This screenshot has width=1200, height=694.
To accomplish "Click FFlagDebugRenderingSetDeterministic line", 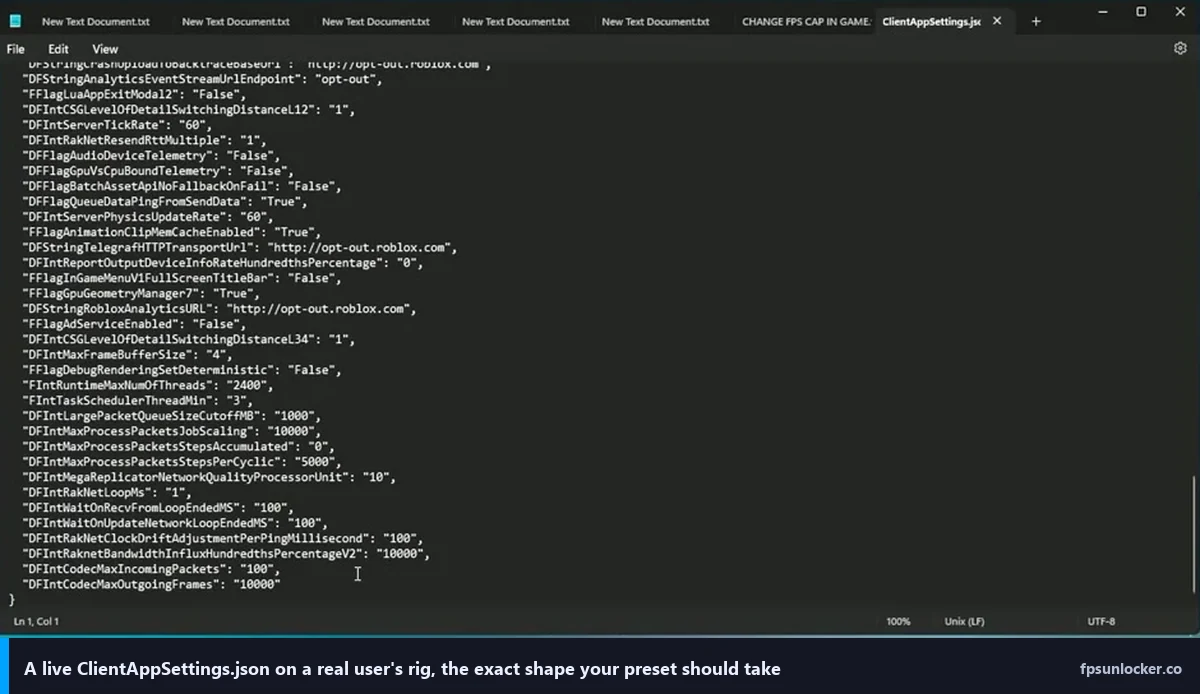I will [182, 370].
